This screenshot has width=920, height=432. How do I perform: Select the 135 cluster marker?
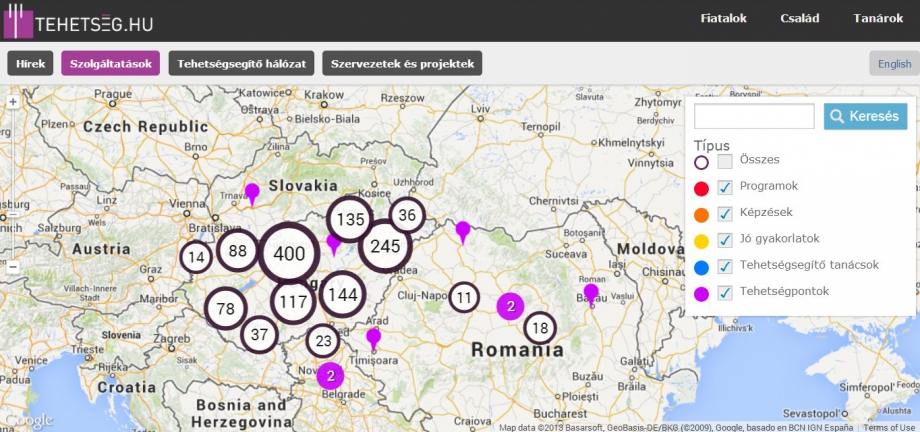(350, 220)
